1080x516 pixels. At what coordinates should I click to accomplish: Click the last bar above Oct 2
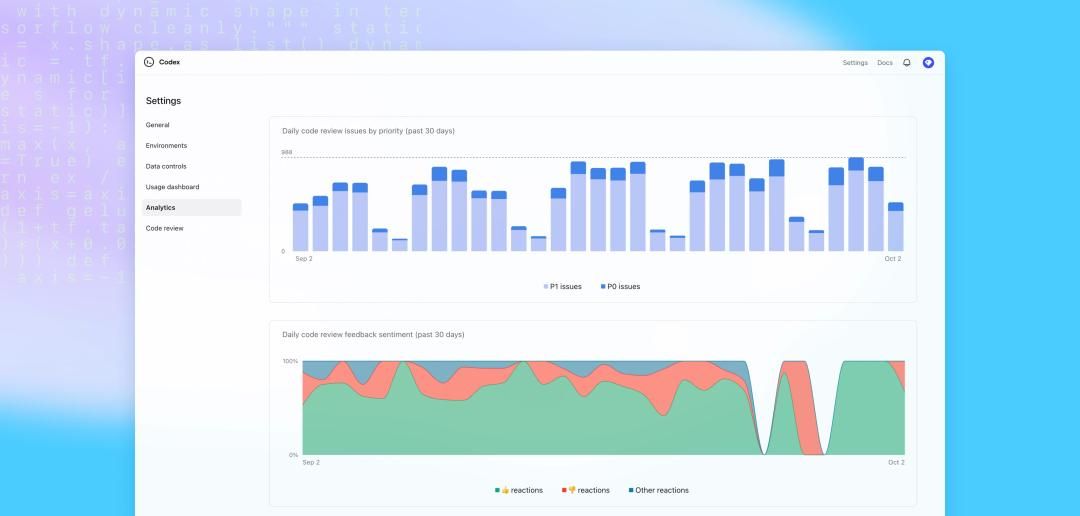[x=895, y=227]
